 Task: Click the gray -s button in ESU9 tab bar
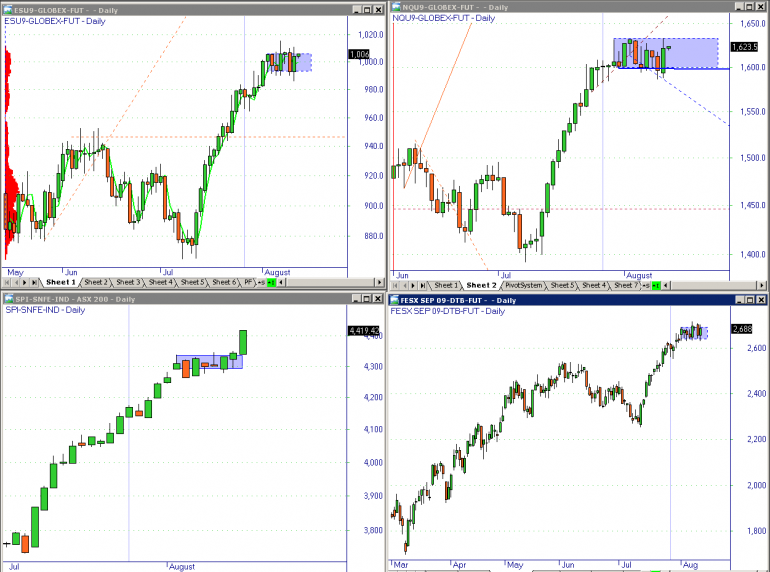pos(261,282)
